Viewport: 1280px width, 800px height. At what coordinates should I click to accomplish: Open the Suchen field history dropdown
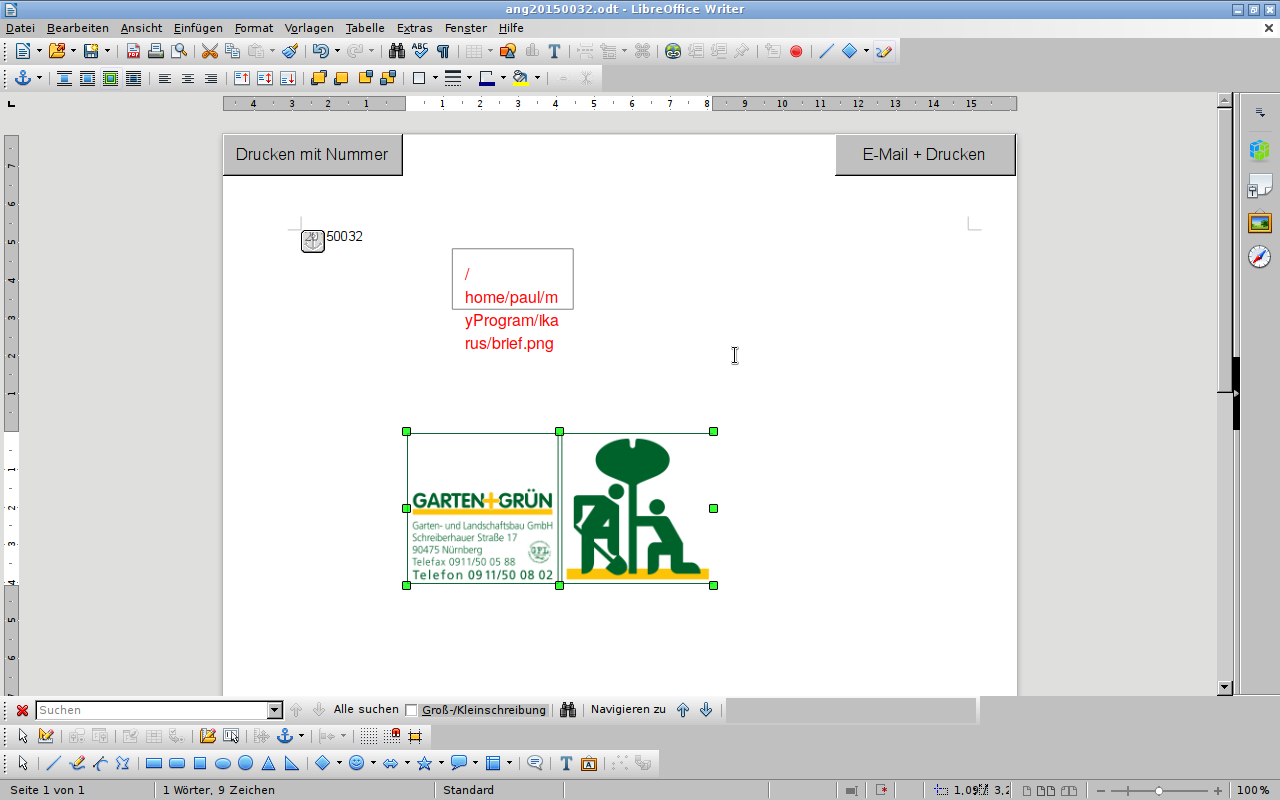pyautogui.click(x=275, y=710)
